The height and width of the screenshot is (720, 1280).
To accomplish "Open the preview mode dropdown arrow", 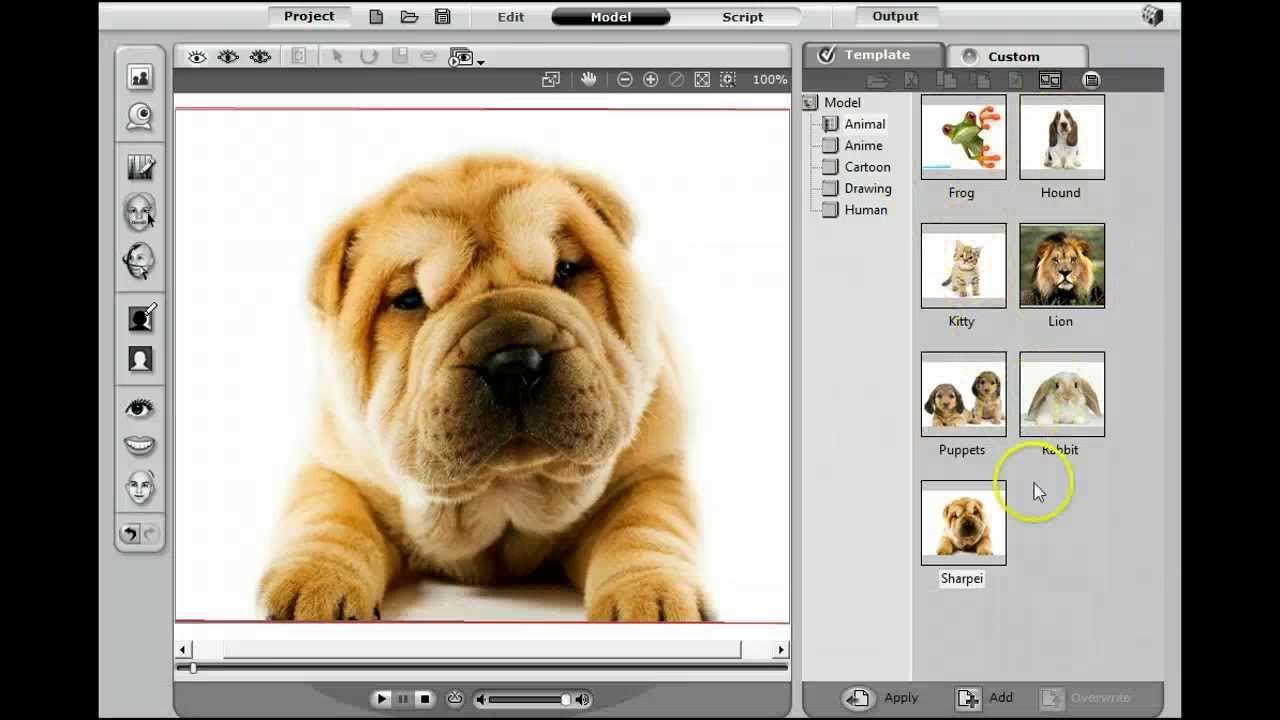I will (x=481, y=62).
